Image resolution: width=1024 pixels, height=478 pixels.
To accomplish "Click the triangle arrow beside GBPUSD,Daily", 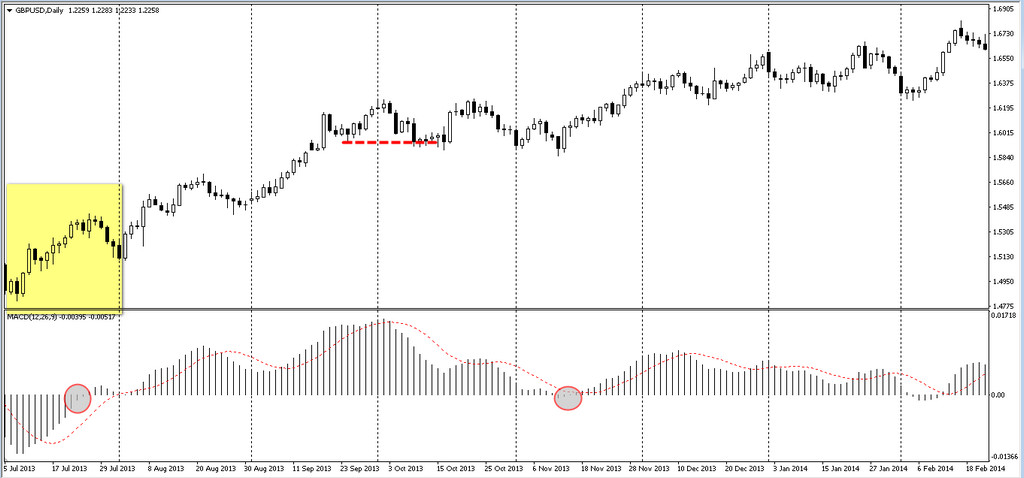I will tap(7, 10).
